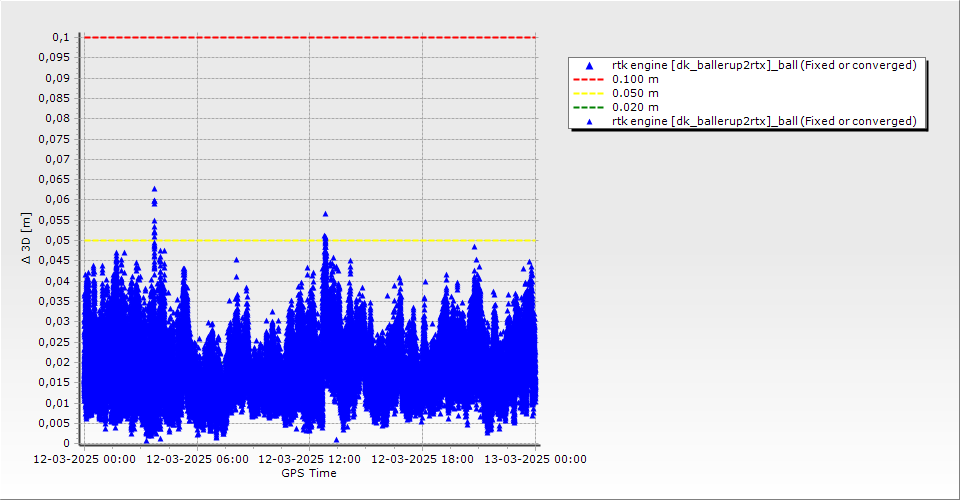Select the green dashed line legend swatch
The width and height of the screenshot is (960, 500).
coord(588,108)
